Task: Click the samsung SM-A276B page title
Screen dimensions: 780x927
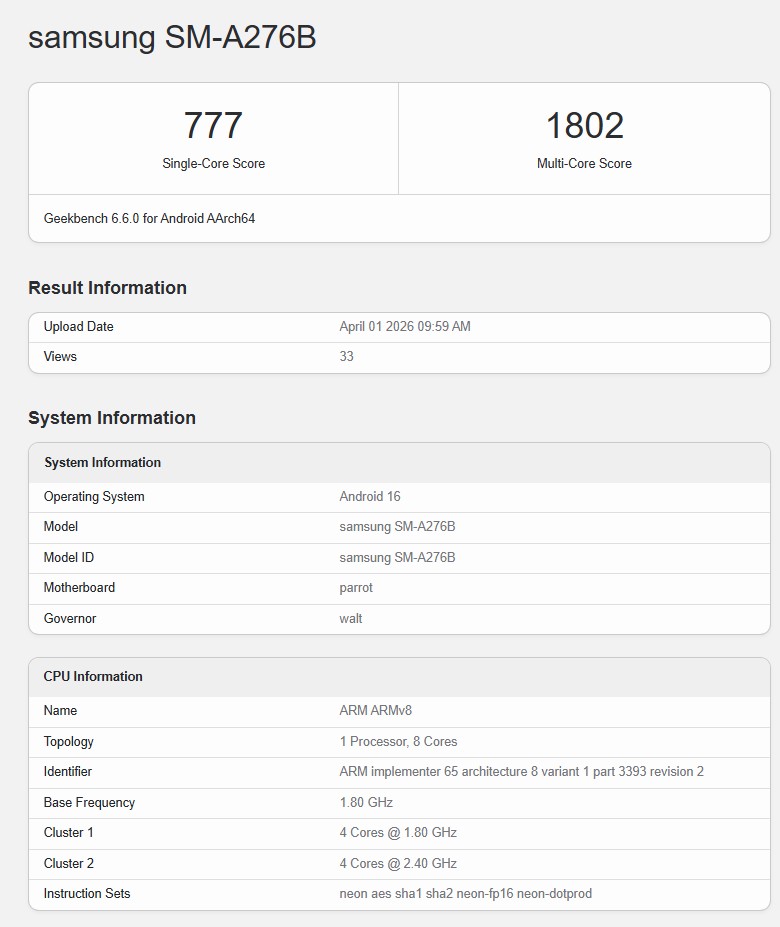Action: pyautogui.click(x=172, y=37)
